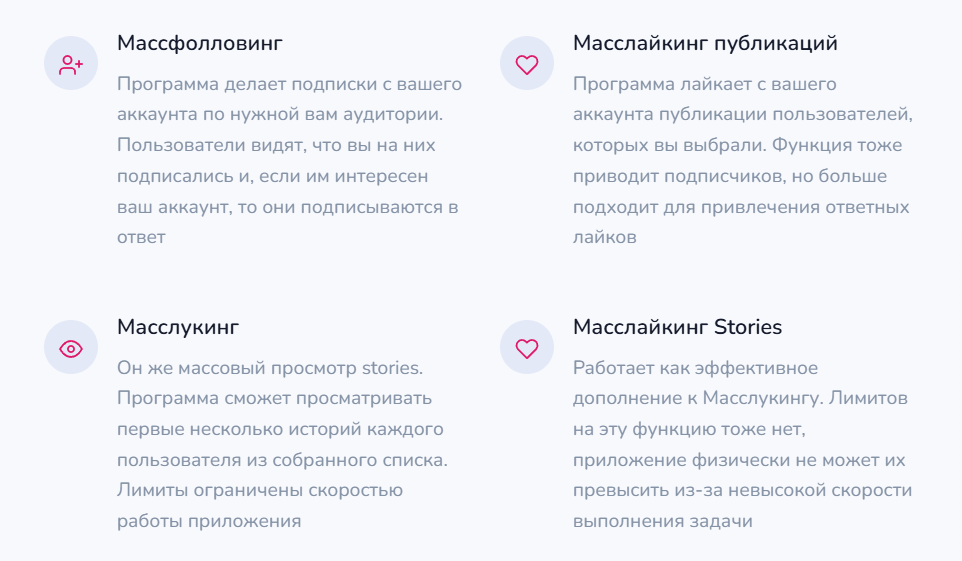Click the line 'Программа делает подписки с вашего'

pyautogui.click(x=290, y=84)
